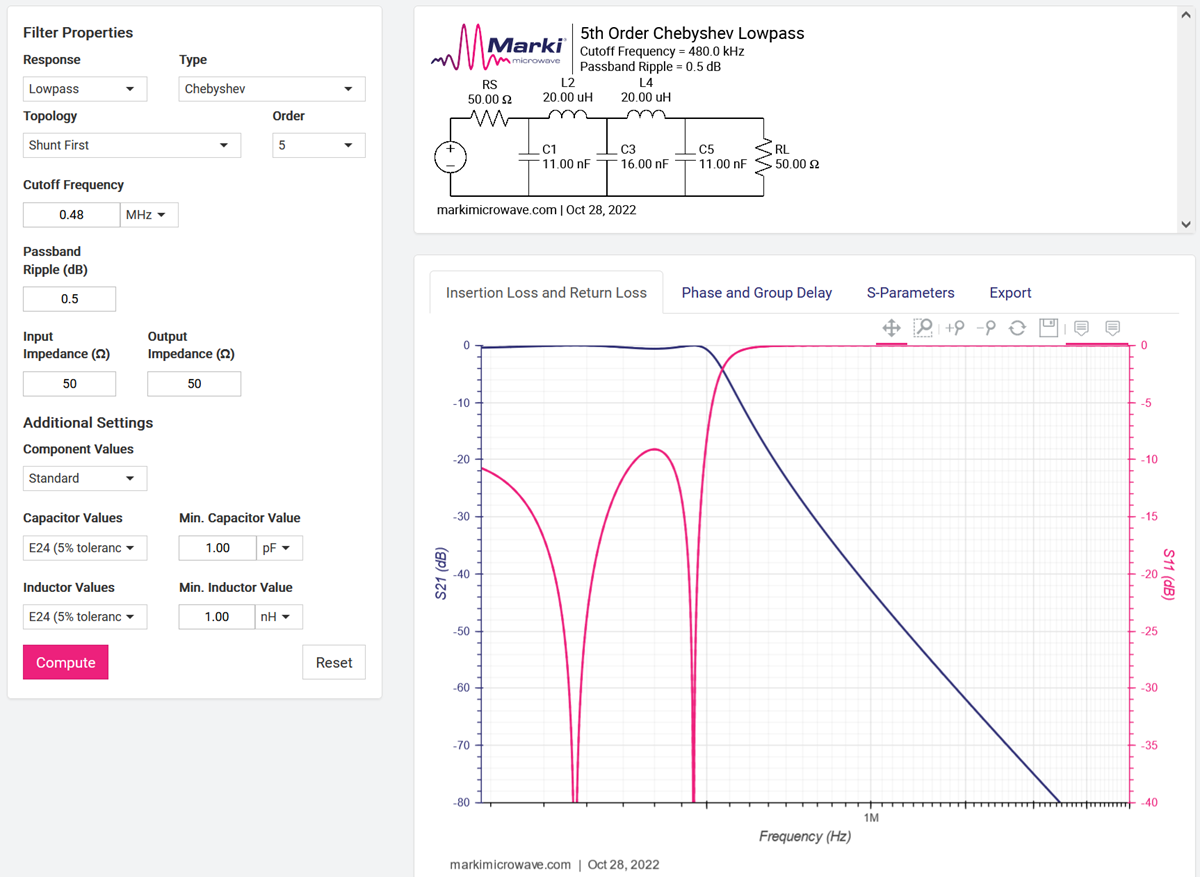Viewport: 1200px width, 877px height.
Task: Click the Passband Ripple input field
Action: coord(69,299)
